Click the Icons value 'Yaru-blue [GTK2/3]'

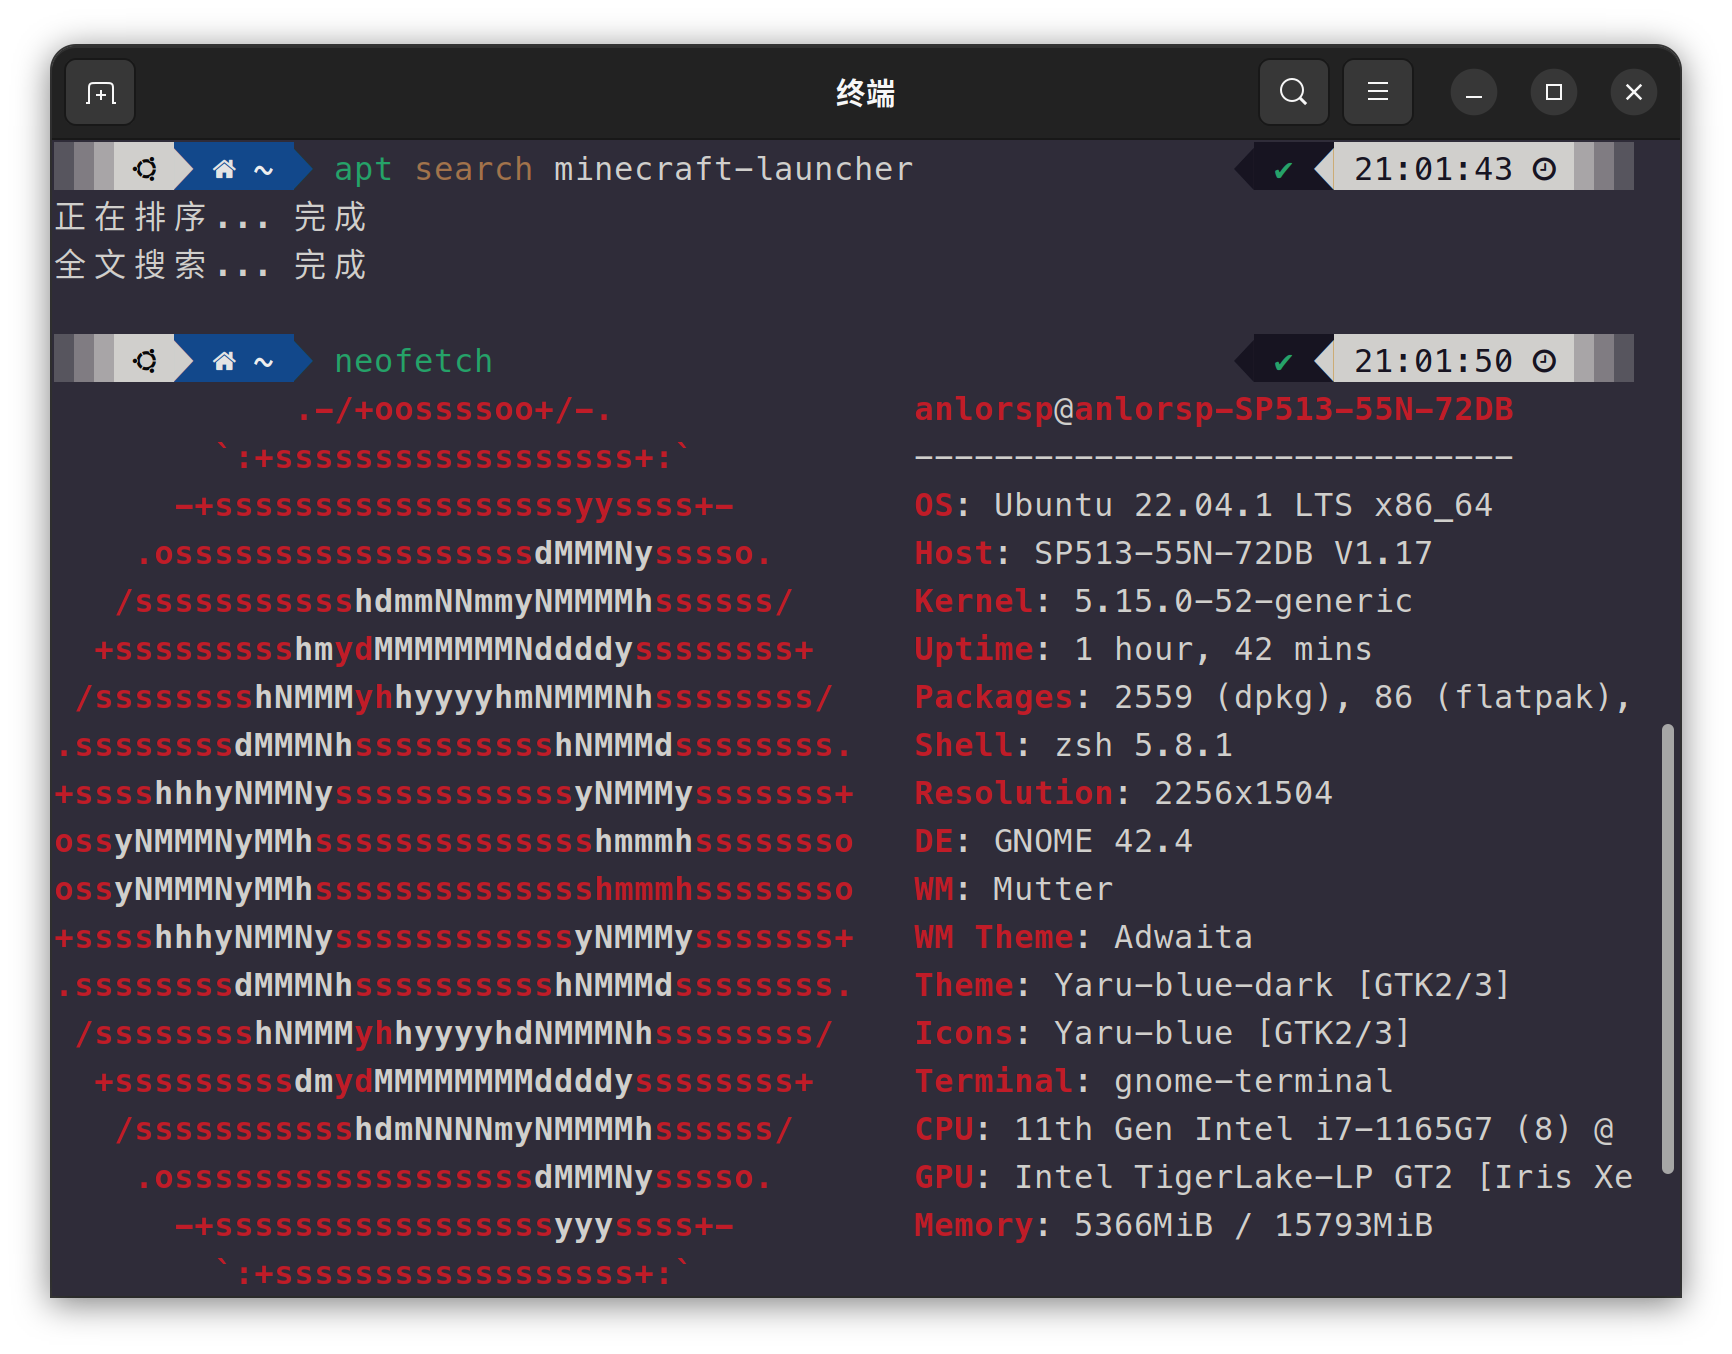click(x=1232, y=1033)
